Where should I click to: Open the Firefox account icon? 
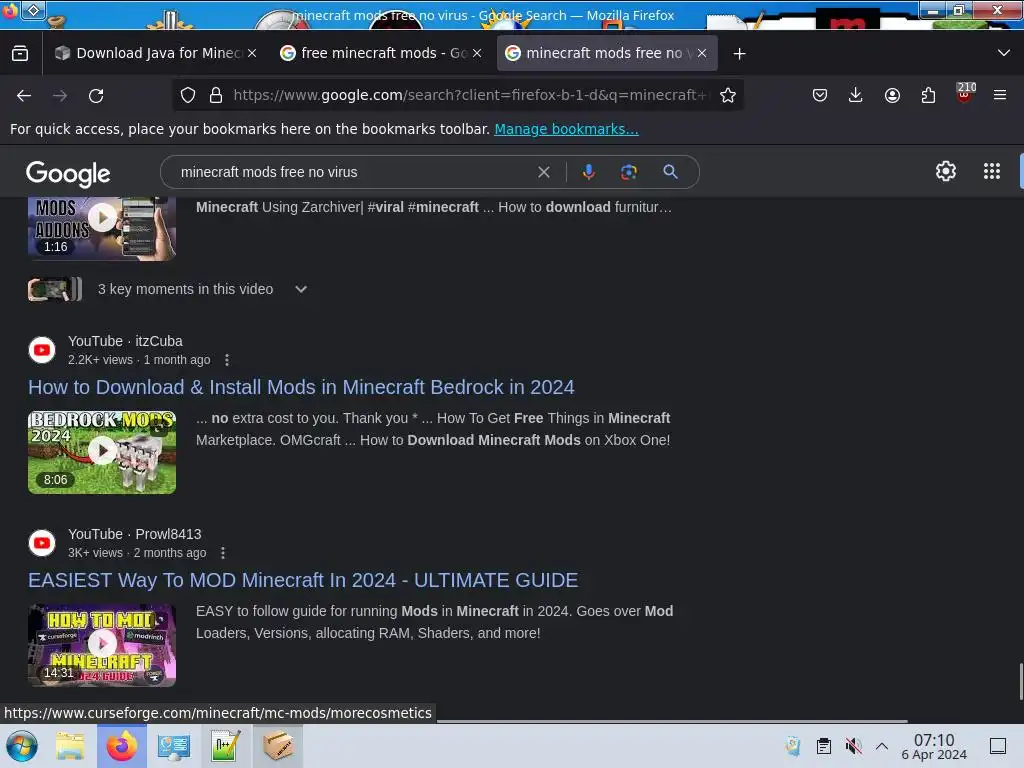(x=892, y=95)
